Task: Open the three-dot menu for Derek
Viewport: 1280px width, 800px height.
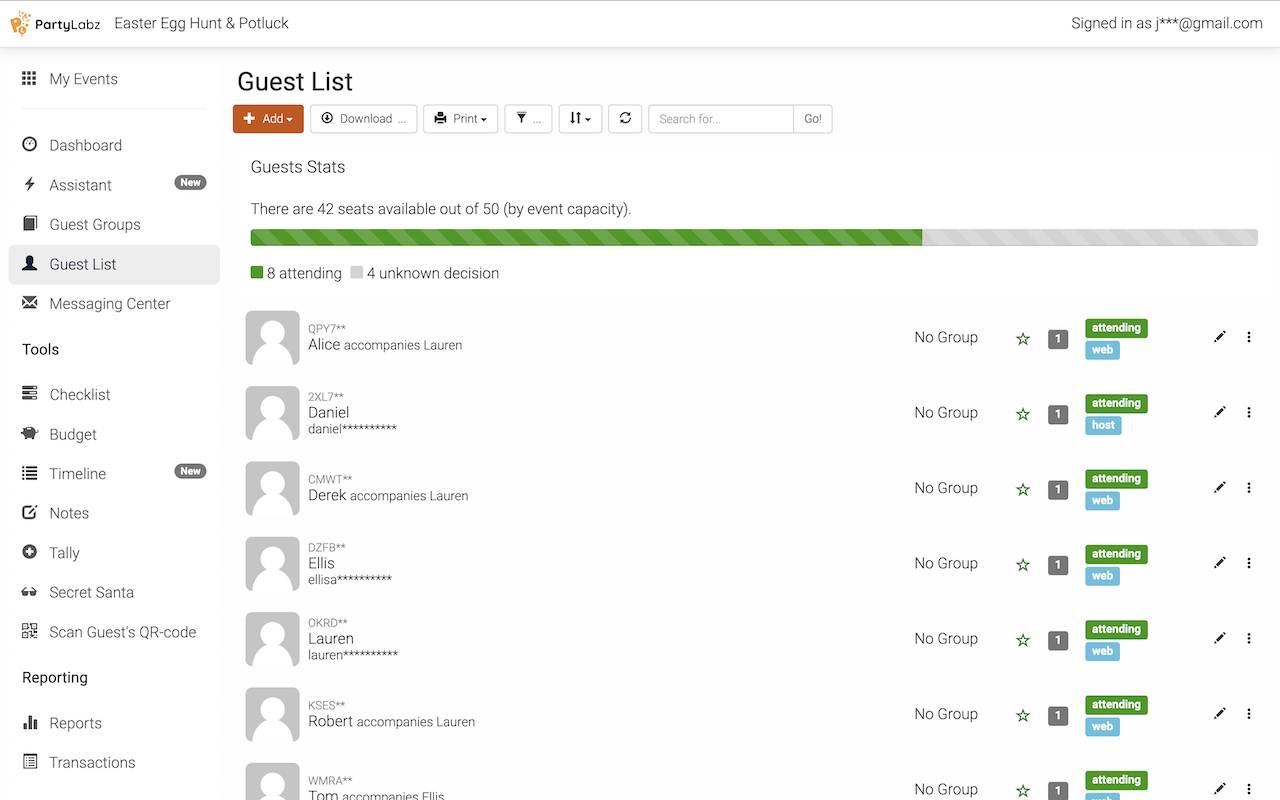Action: click(x=1249, y=488)
